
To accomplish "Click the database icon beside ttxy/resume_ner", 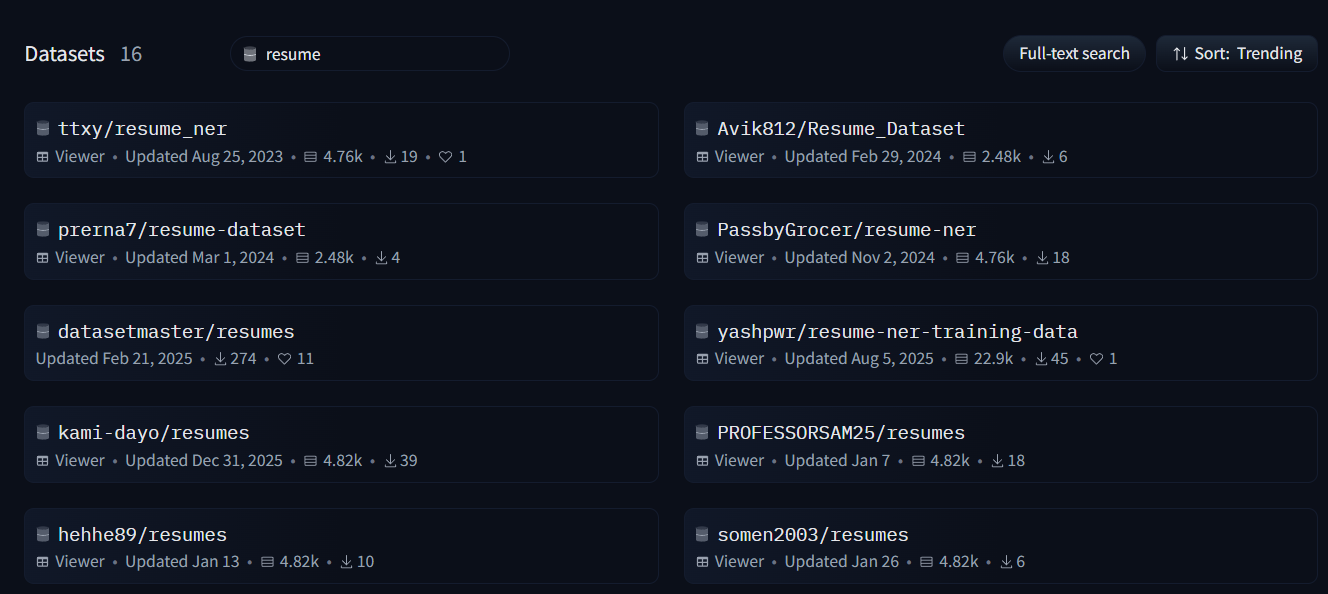I will coord(43,128).
